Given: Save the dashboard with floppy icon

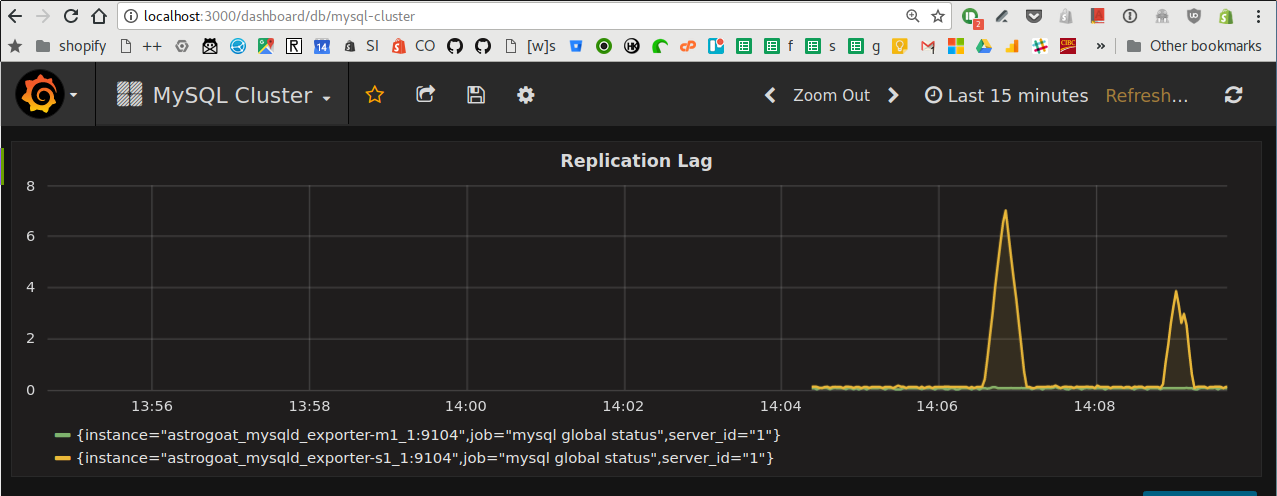Looking at the screenshot, I should 476,95.
